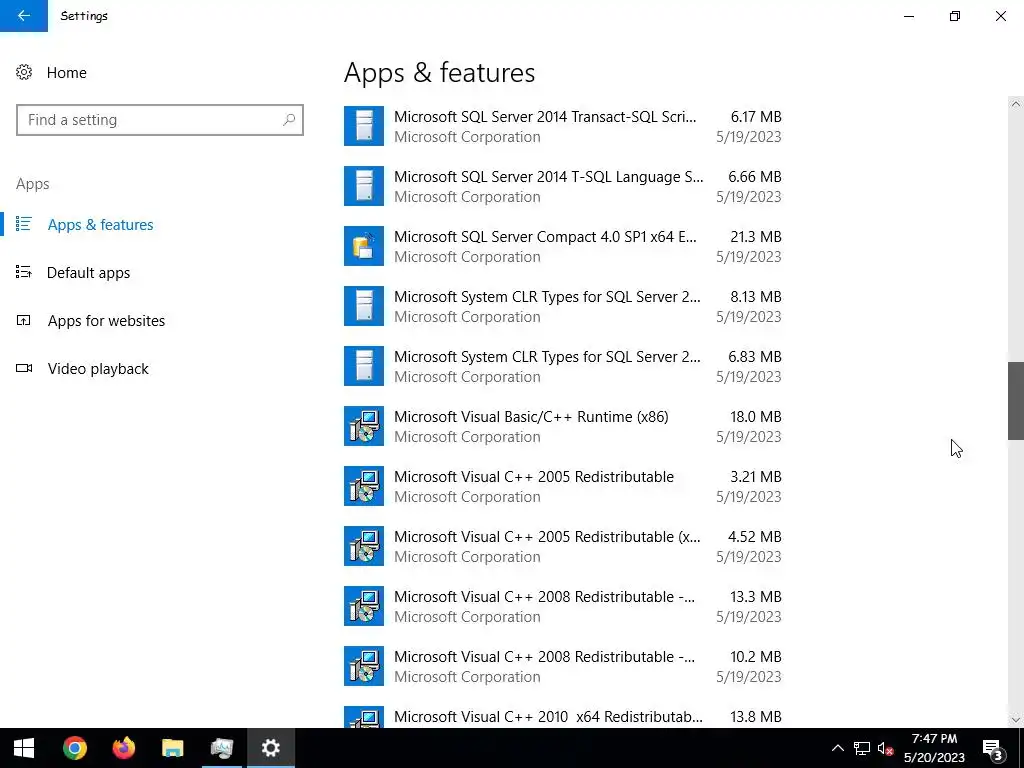Click the scrollbar down arrow
The width and height of the screenshot is (1024, 768).
pos(1016,720)
